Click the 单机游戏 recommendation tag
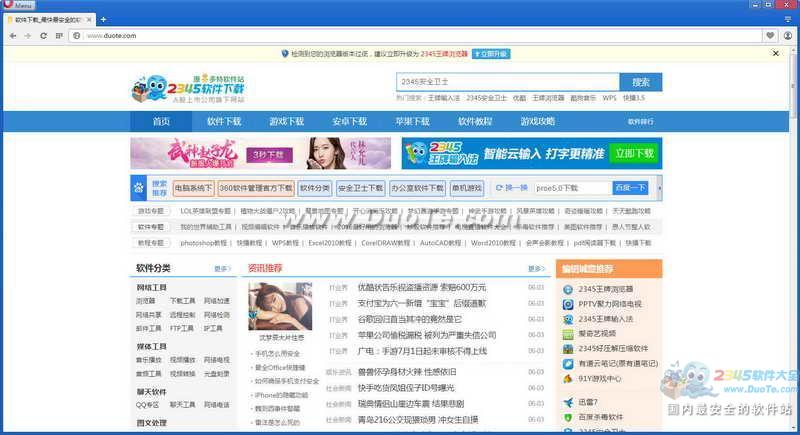The image size is (800, 435). 466,188
